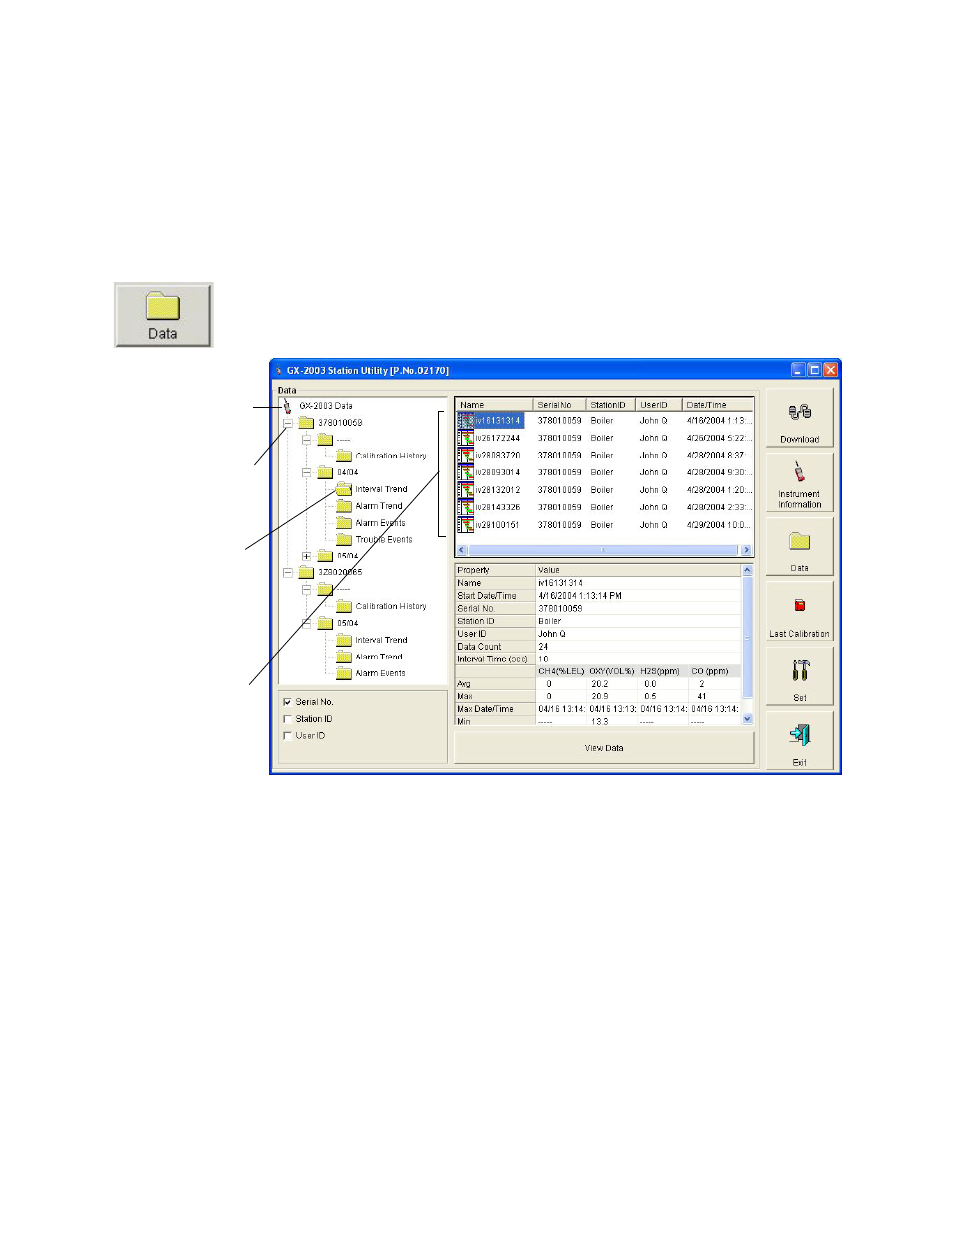
Task: Select the iv28083720 data file icon
Action: [x=466, y=455]
